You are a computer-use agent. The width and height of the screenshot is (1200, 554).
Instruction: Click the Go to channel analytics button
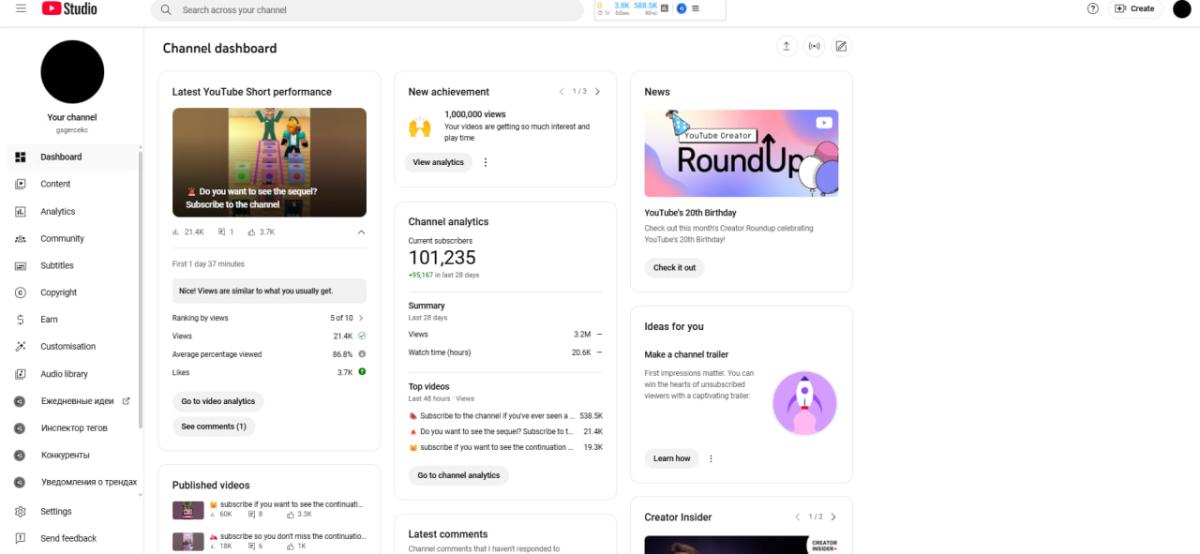(x=458, y=475)
